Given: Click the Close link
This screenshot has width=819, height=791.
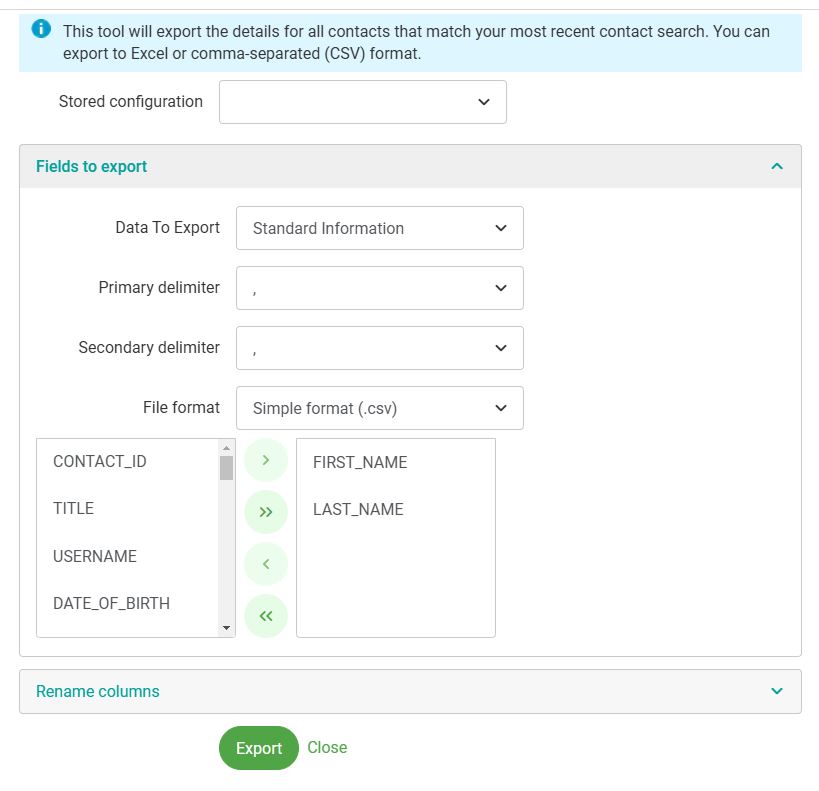Looking at the screenshot, I should tap(327, 747).
